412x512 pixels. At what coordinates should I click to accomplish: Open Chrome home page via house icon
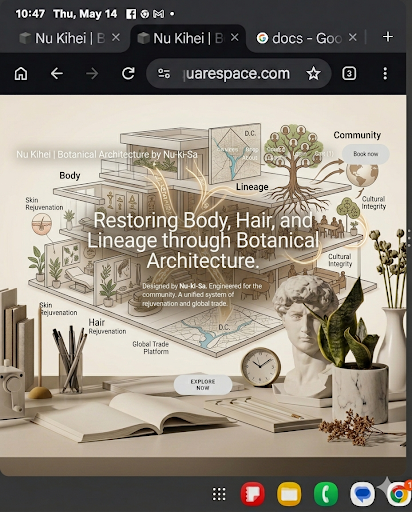tap(21, 73)
